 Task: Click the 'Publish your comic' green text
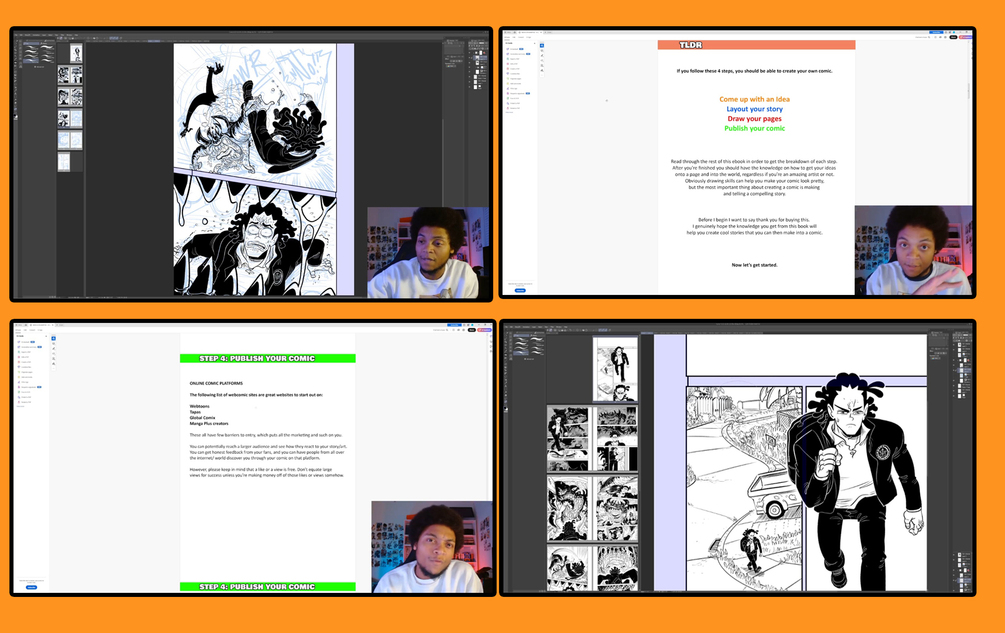click(754, 128)
